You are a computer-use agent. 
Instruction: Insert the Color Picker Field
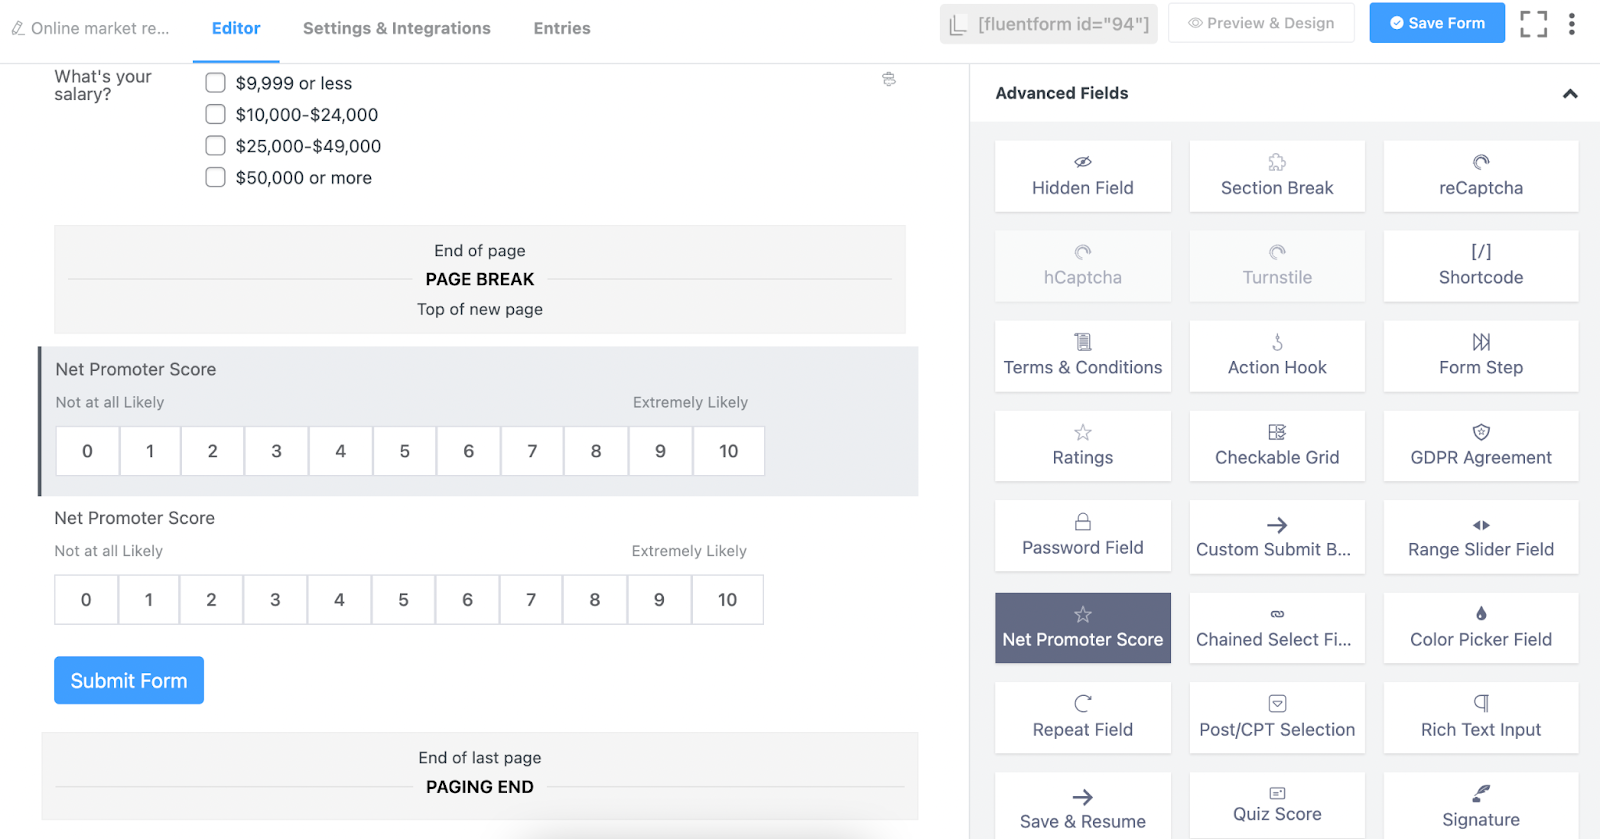[1480, 627]
